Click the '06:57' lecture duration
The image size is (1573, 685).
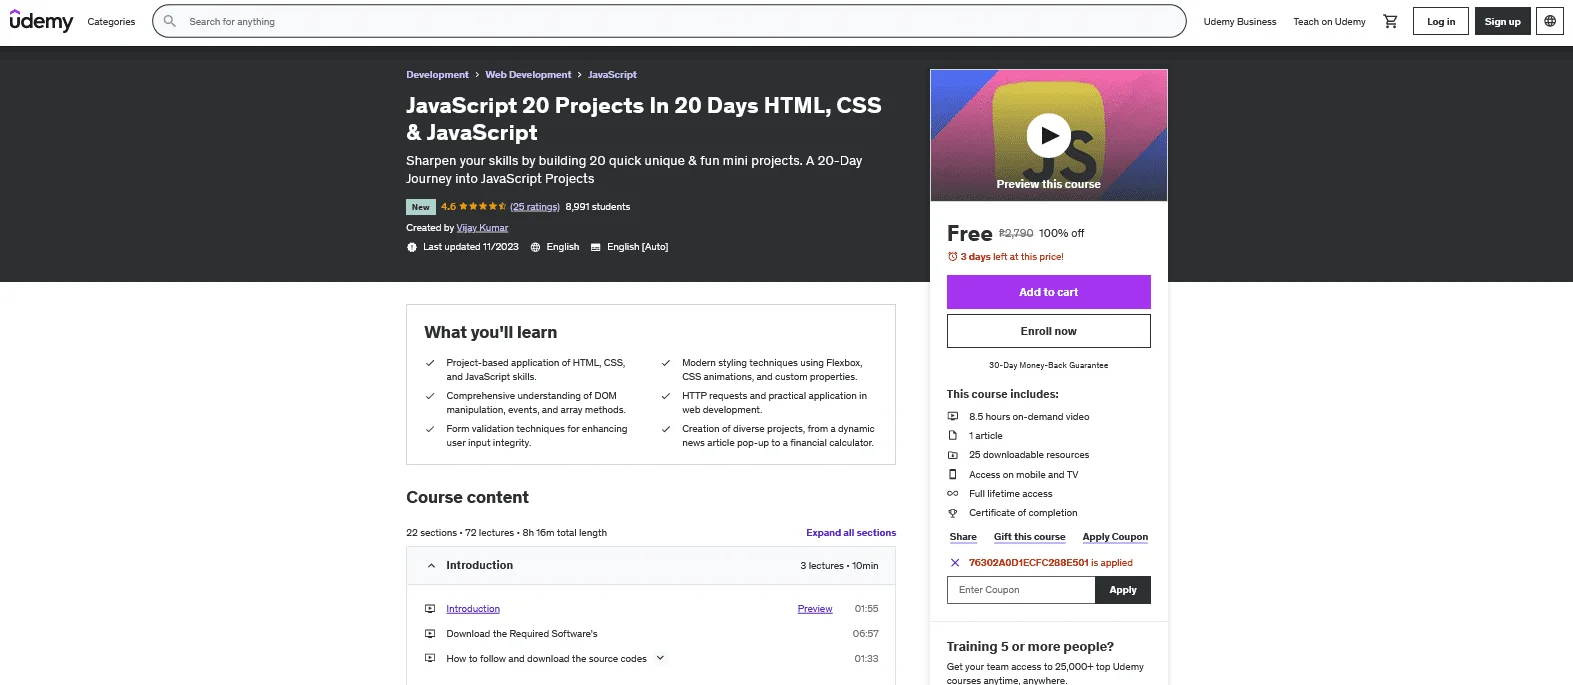point(866,634)
